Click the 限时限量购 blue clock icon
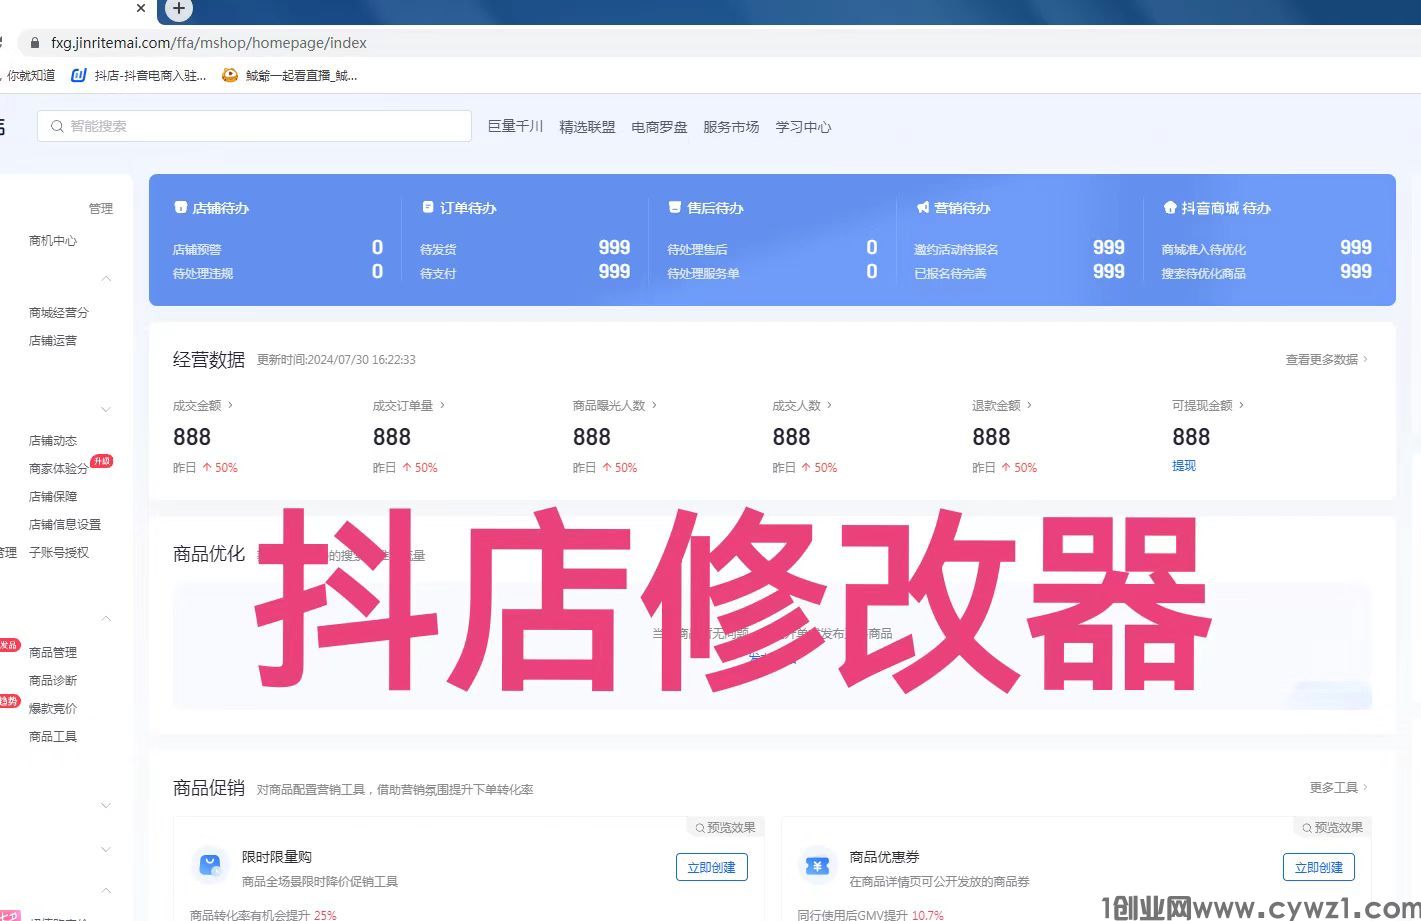 click(211, 866)
